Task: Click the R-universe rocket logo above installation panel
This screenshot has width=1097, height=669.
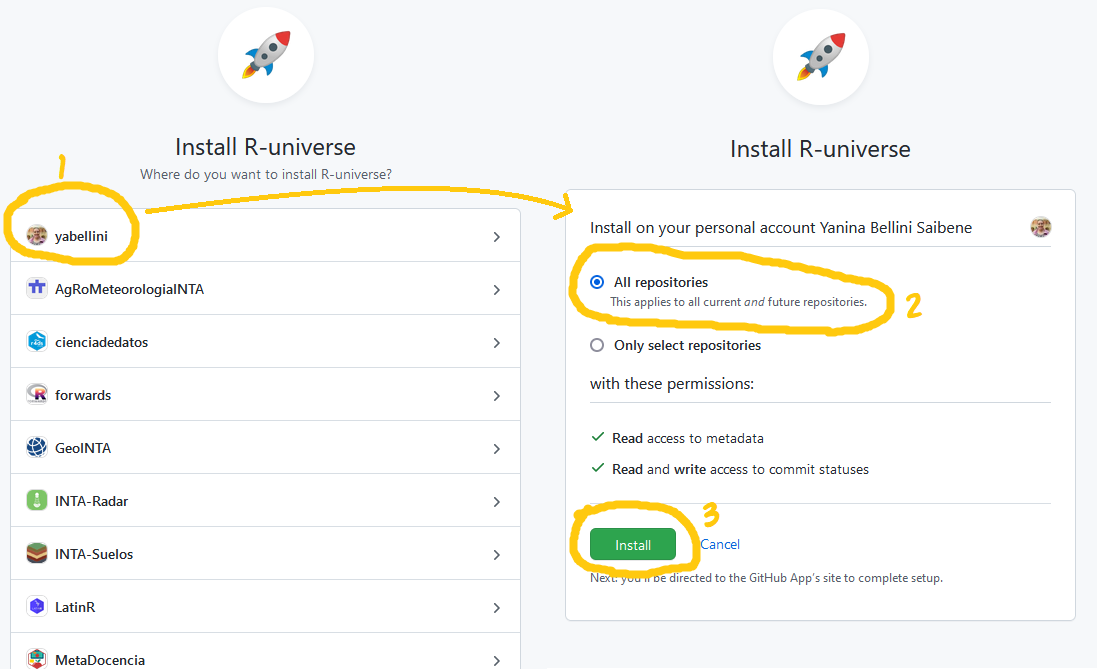Action: click(820, 58)
